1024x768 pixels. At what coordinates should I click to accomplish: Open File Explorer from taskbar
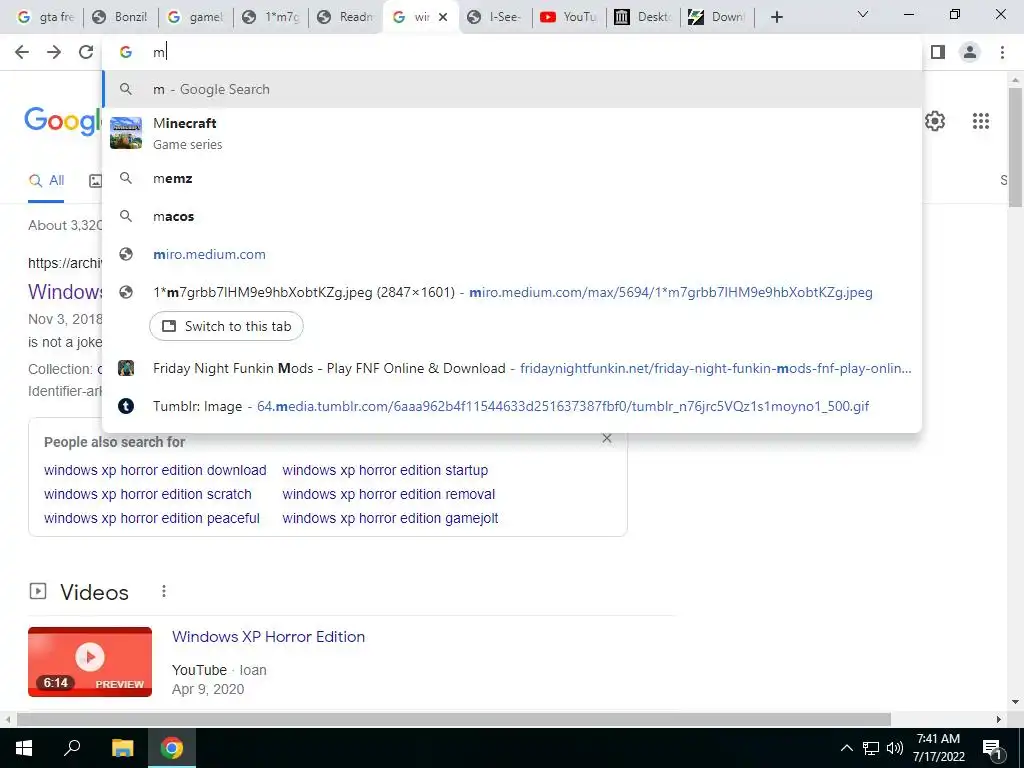(122, 748)
